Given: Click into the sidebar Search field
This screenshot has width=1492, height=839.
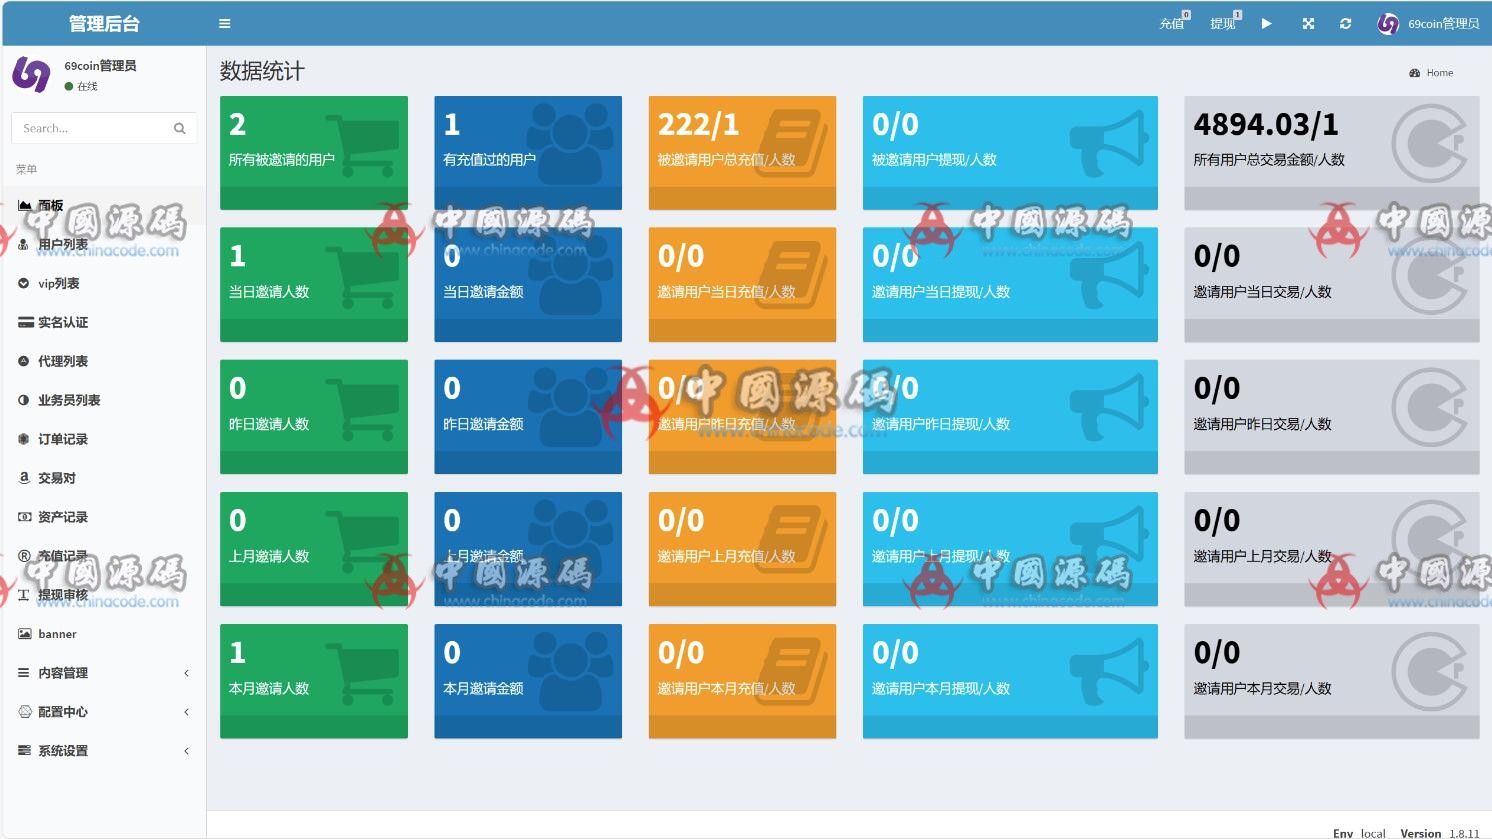Looking at the screenshot, I should click(x=90, y=128).
